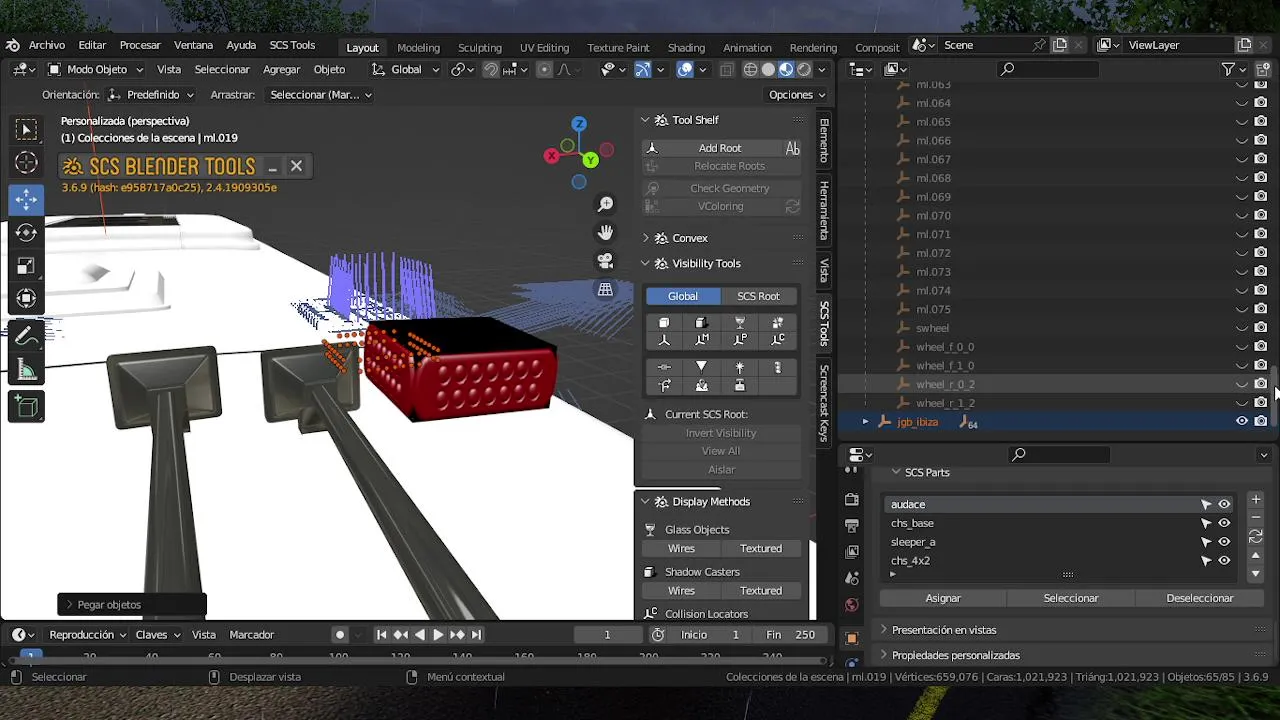Add a new SCS part with plus
The height and width of the screenshot is (720, 1280).
pyautogui.click(x=1256, y=499)
